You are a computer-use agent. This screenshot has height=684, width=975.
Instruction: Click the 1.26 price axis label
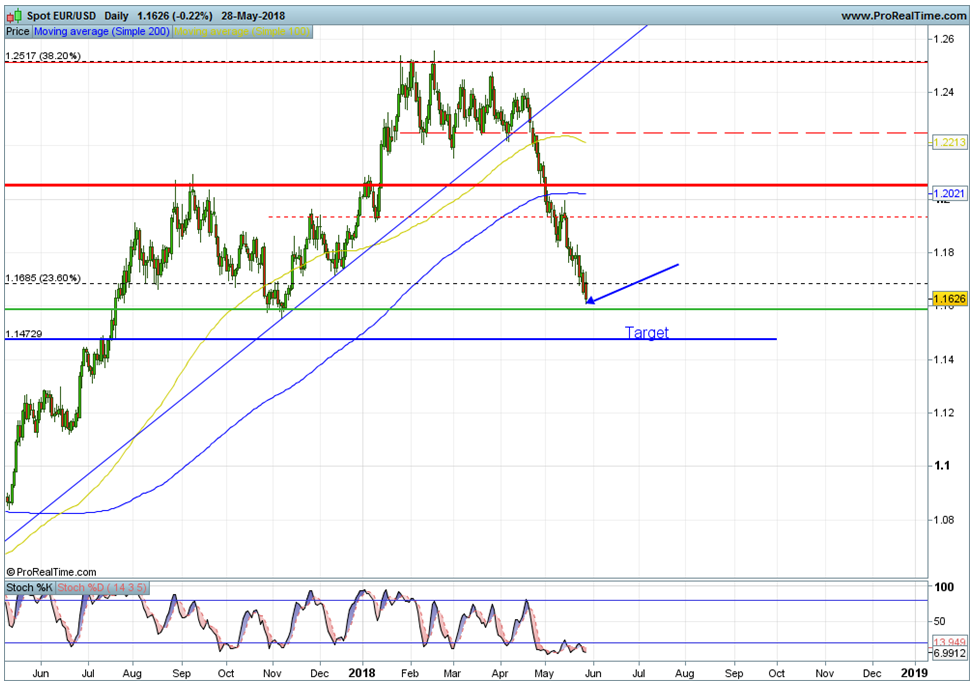click(943, 39)
